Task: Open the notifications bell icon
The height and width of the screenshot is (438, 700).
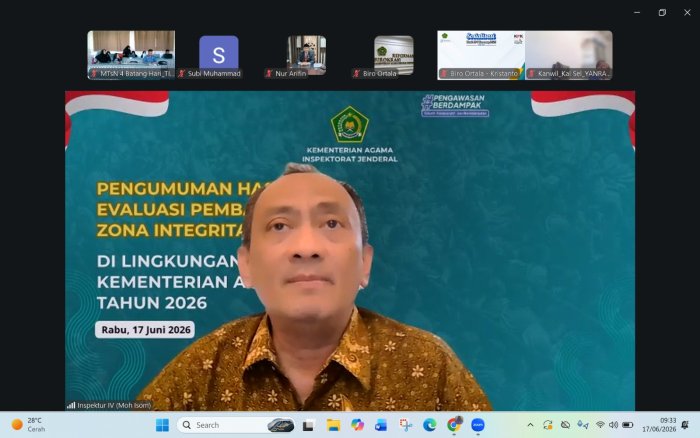Action: (685, 425)
